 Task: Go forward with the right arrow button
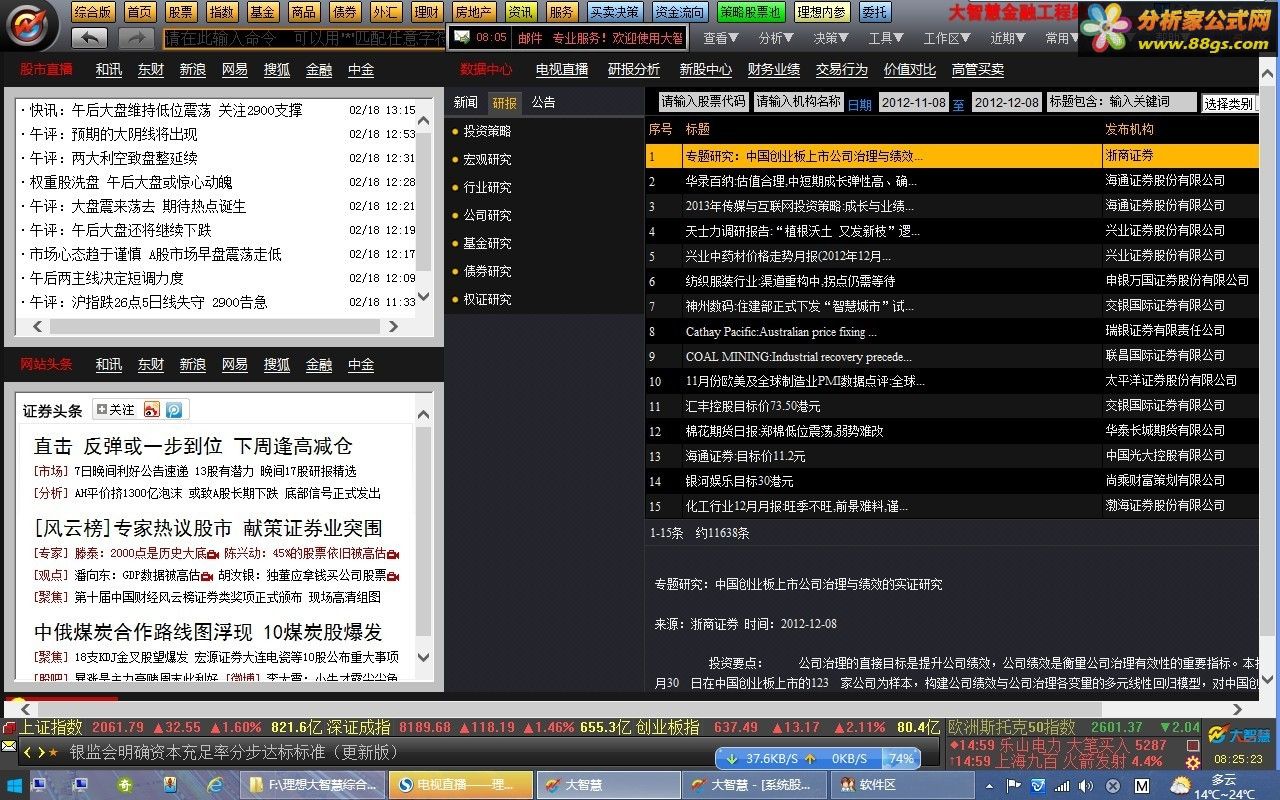(136, 38)
